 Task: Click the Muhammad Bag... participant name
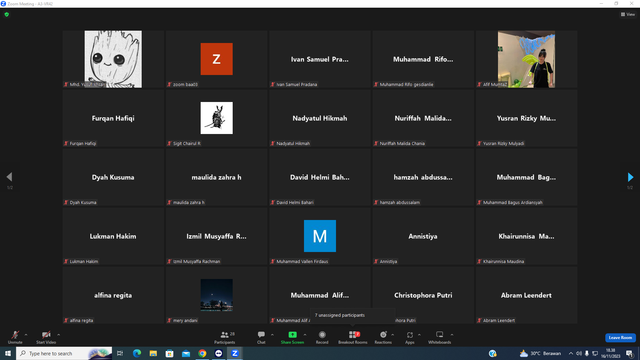click(526, 177)
